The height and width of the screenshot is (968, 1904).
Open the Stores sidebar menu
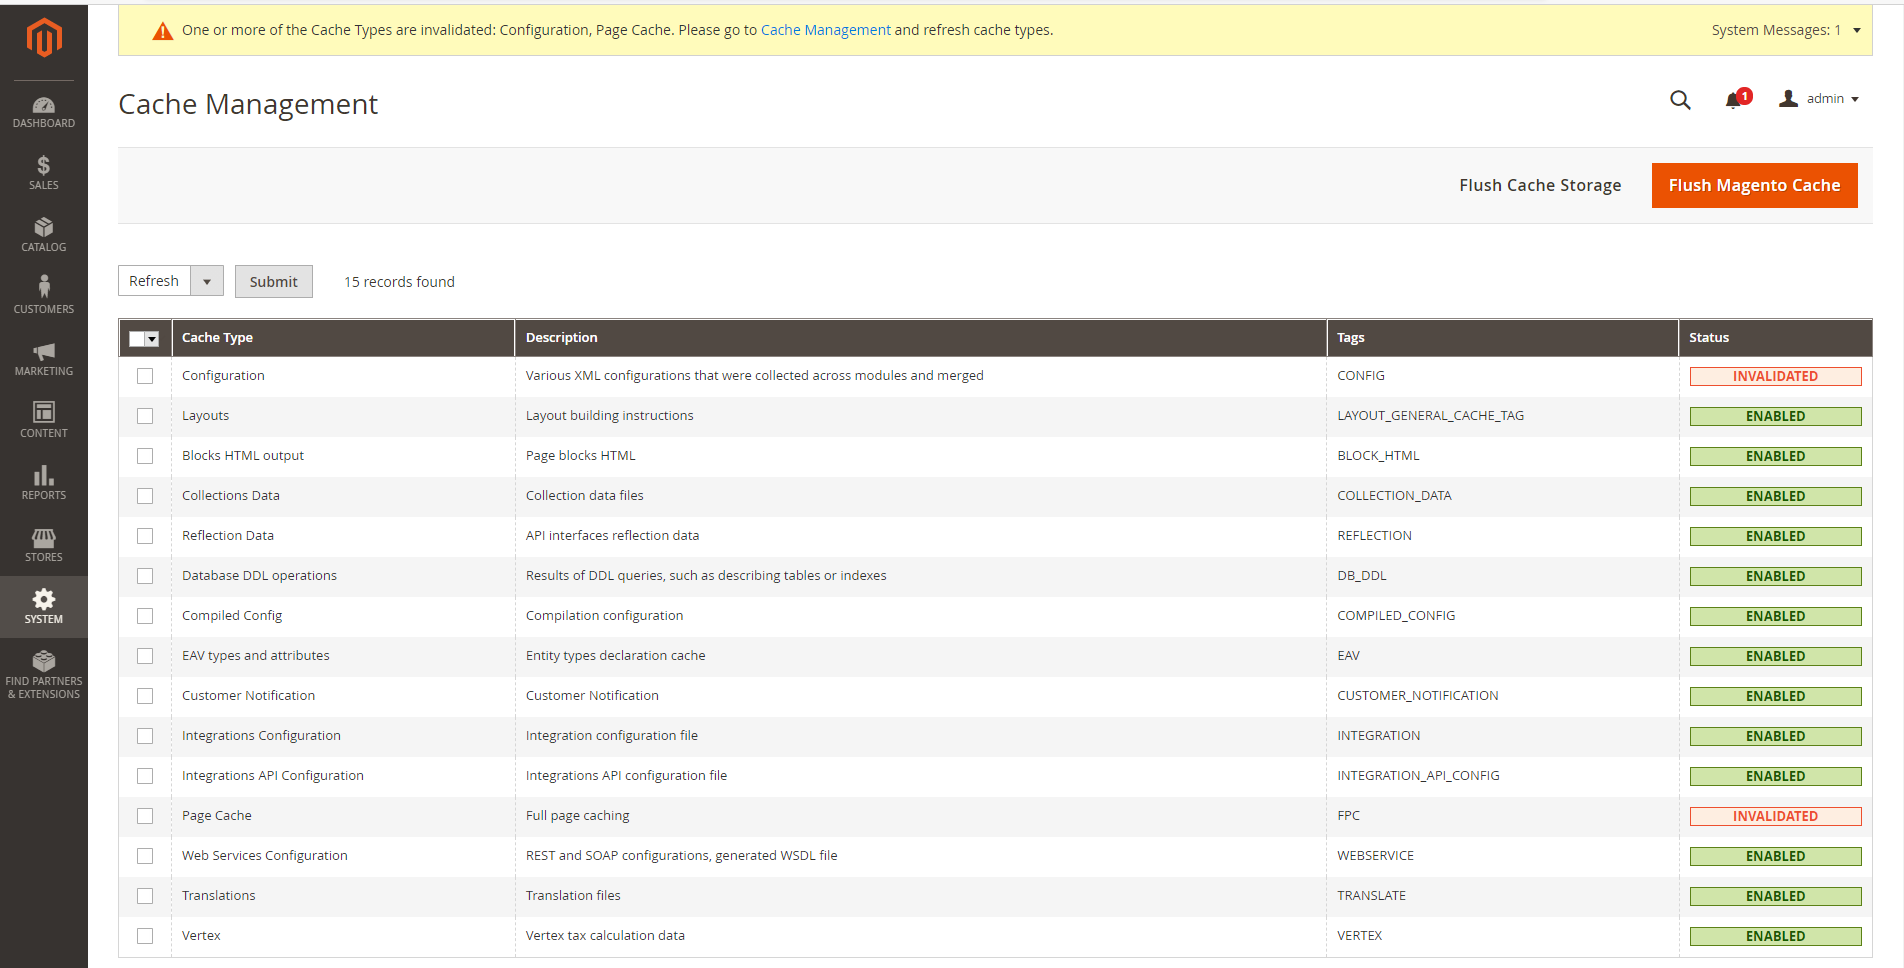(44, 544)
